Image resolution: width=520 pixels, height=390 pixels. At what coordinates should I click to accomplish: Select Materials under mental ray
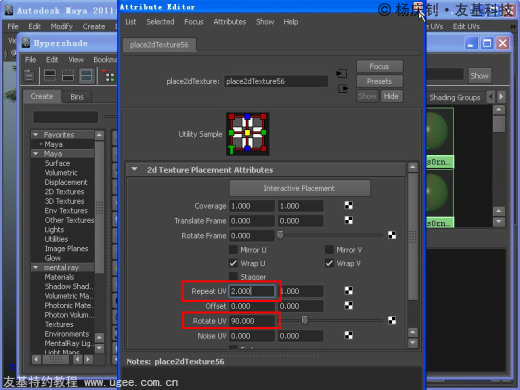click(x=59, y=277)
